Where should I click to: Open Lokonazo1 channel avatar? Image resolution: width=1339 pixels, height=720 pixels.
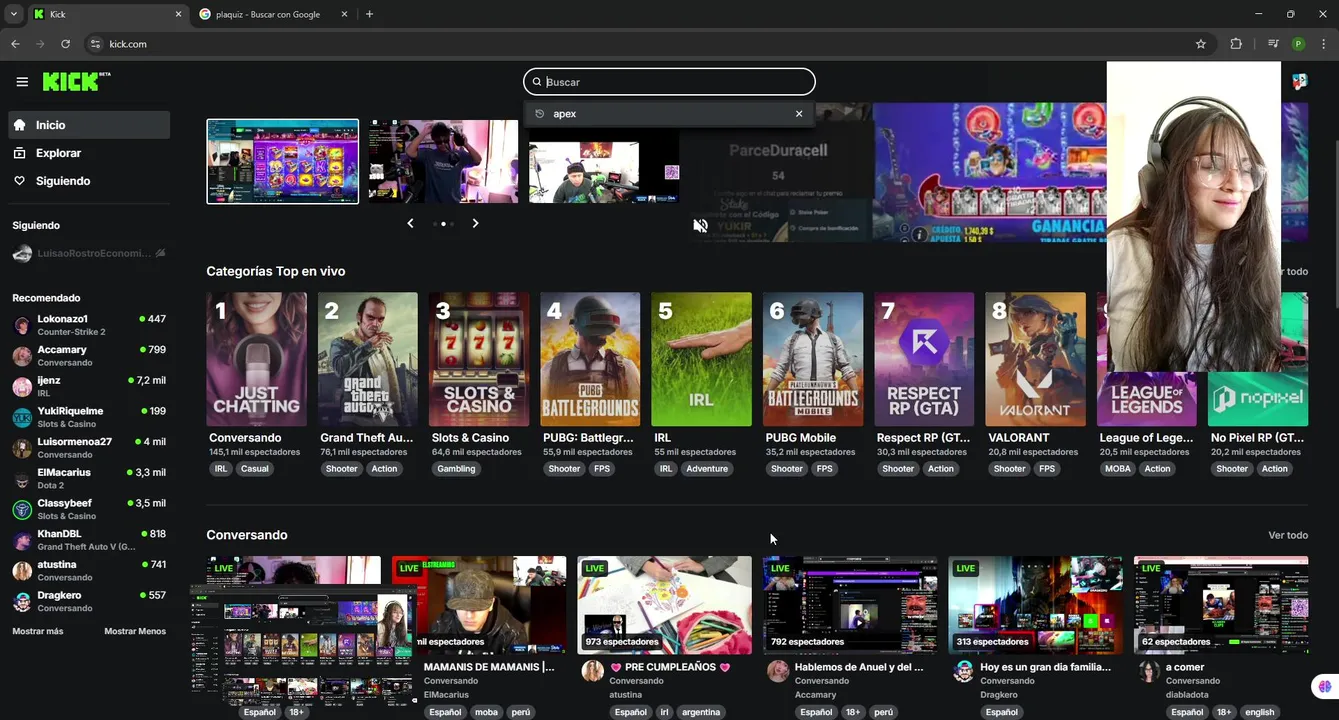(x=22, y=326)
